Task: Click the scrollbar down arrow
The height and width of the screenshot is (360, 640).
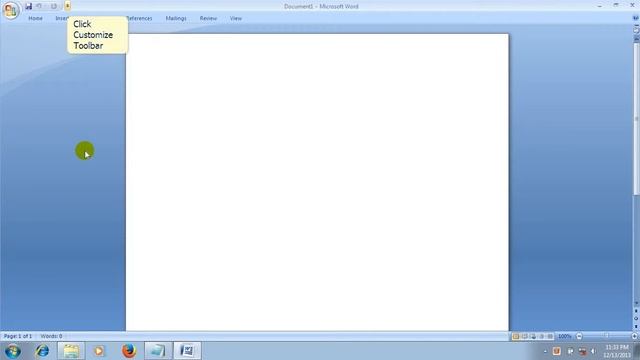Action: (x=636, y=304)
